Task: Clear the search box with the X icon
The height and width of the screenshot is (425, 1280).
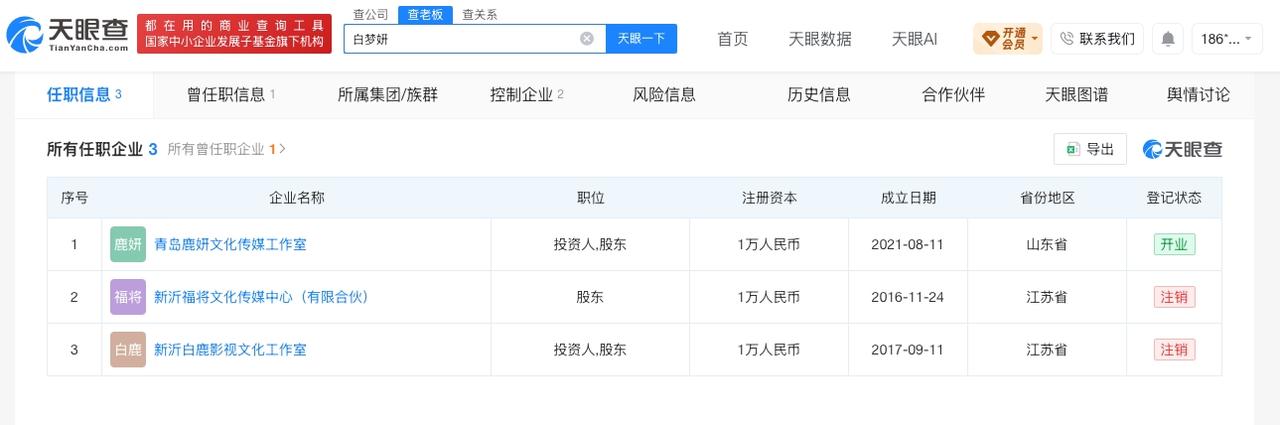Action: click(587, 39)
